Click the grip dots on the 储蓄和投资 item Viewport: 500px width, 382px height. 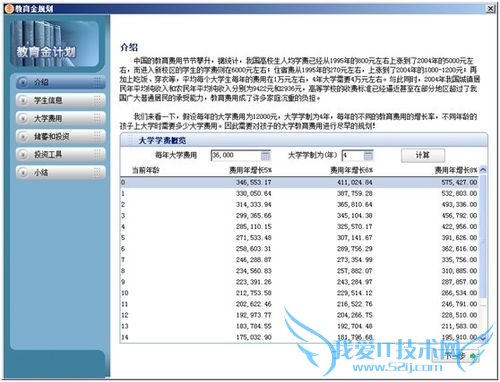tap(97, 136)
